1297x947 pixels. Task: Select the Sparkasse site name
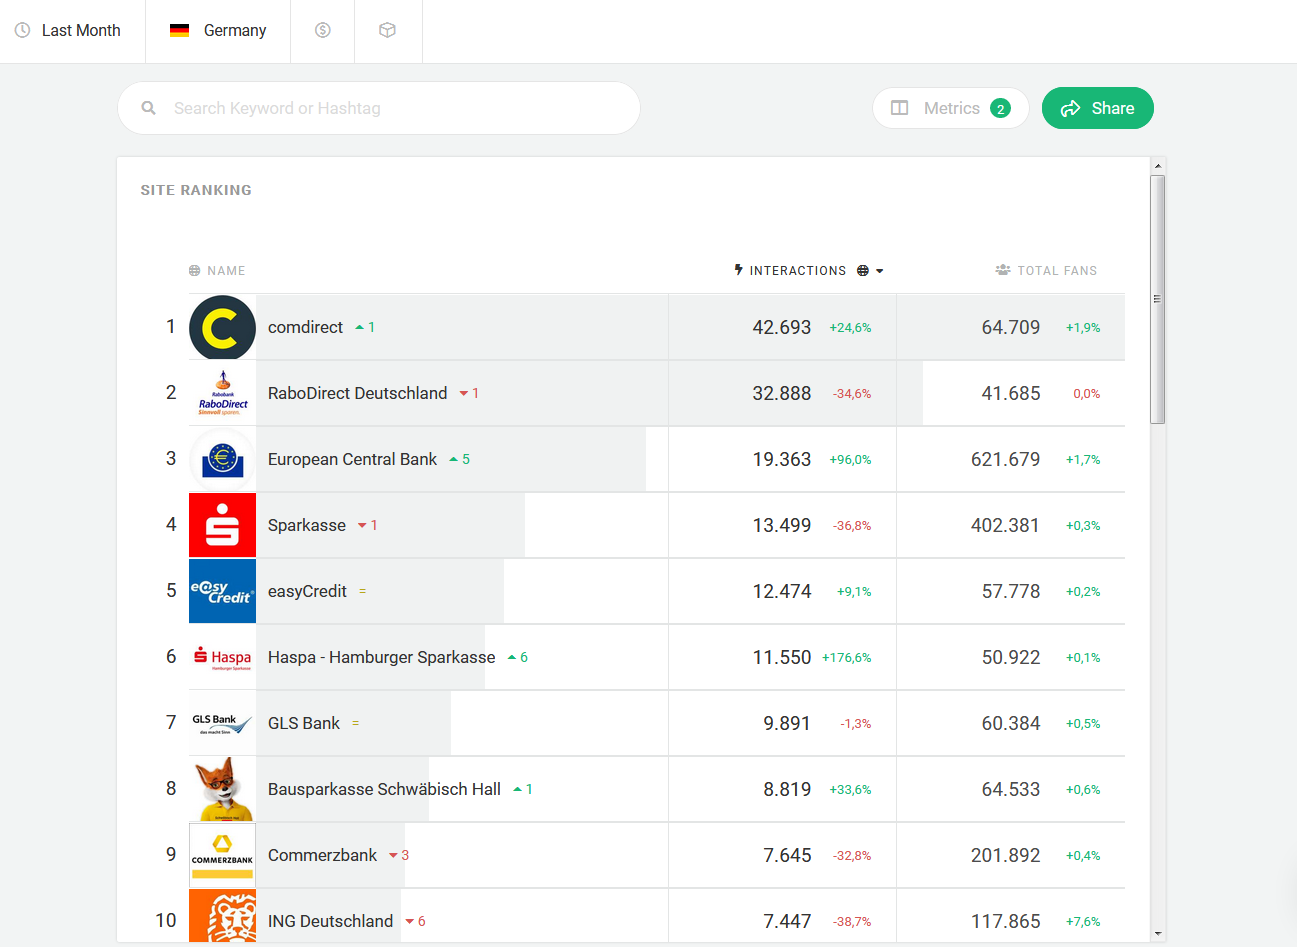[x=306, y=525]
